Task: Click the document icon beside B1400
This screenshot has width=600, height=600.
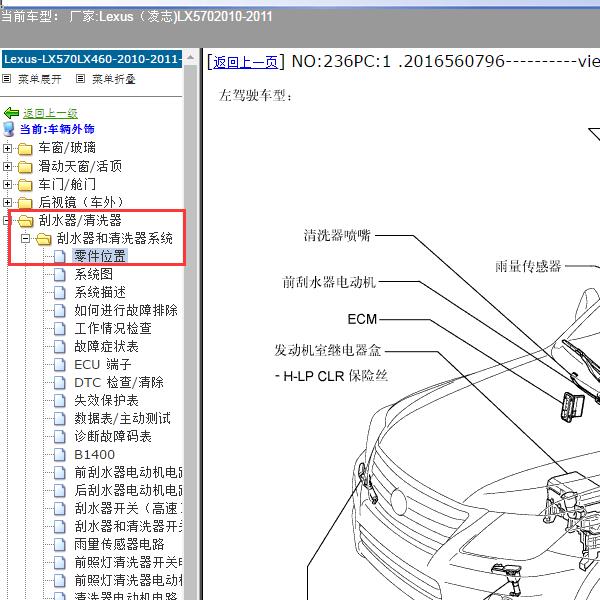Action: [x=60, y=455]
